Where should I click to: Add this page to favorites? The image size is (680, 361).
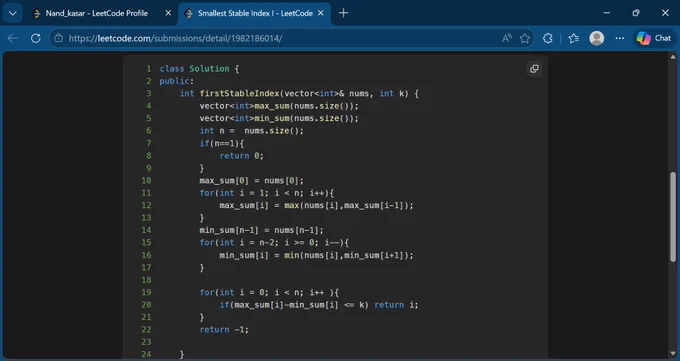(525, 38)
